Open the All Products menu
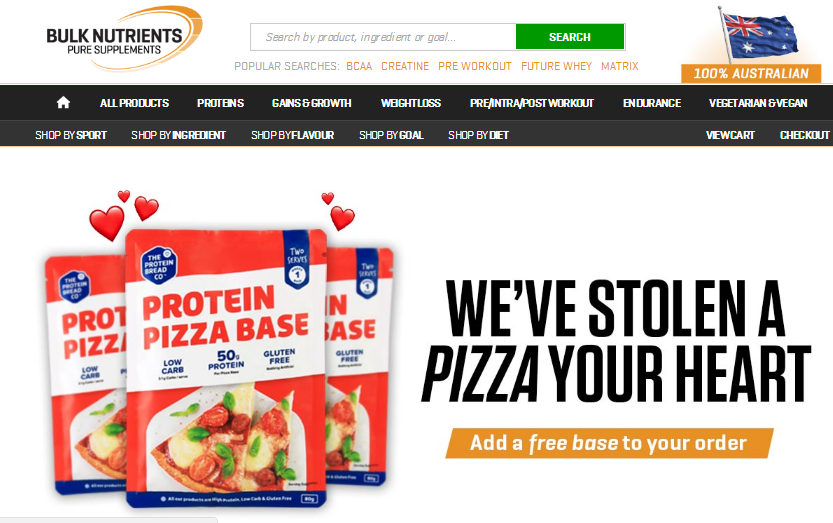This screenshot has height=523, width=833. tap(134, 103)
